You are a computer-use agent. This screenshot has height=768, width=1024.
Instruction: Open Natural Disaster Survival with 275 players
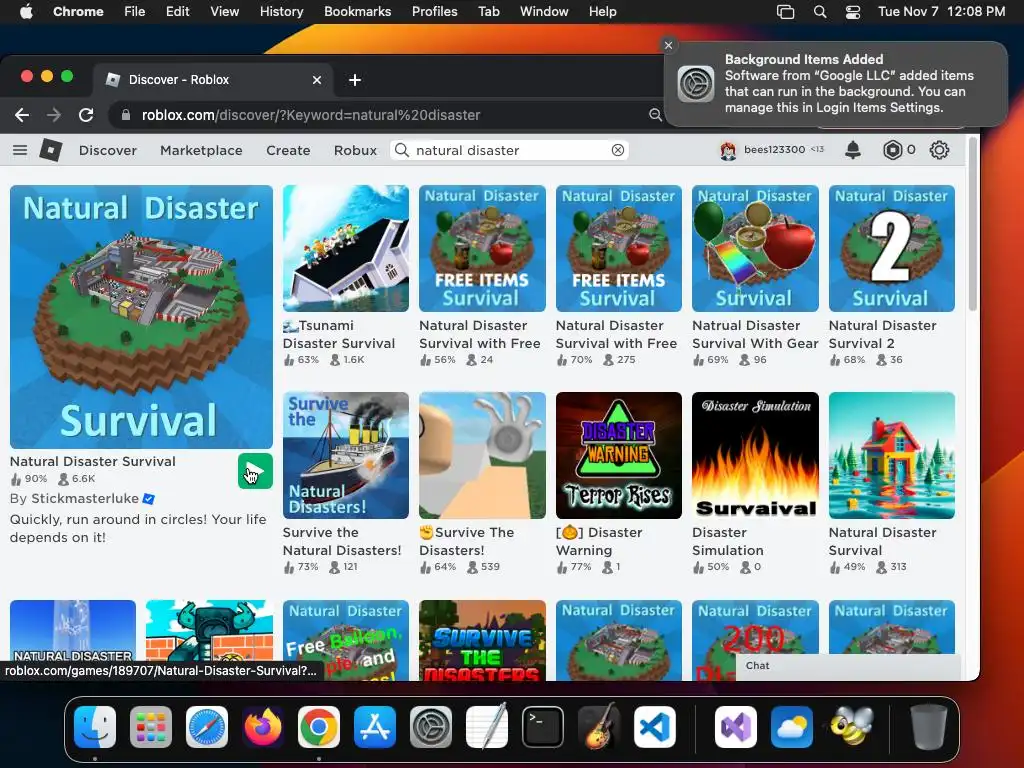pyautogui.click(x=618, y=248)
